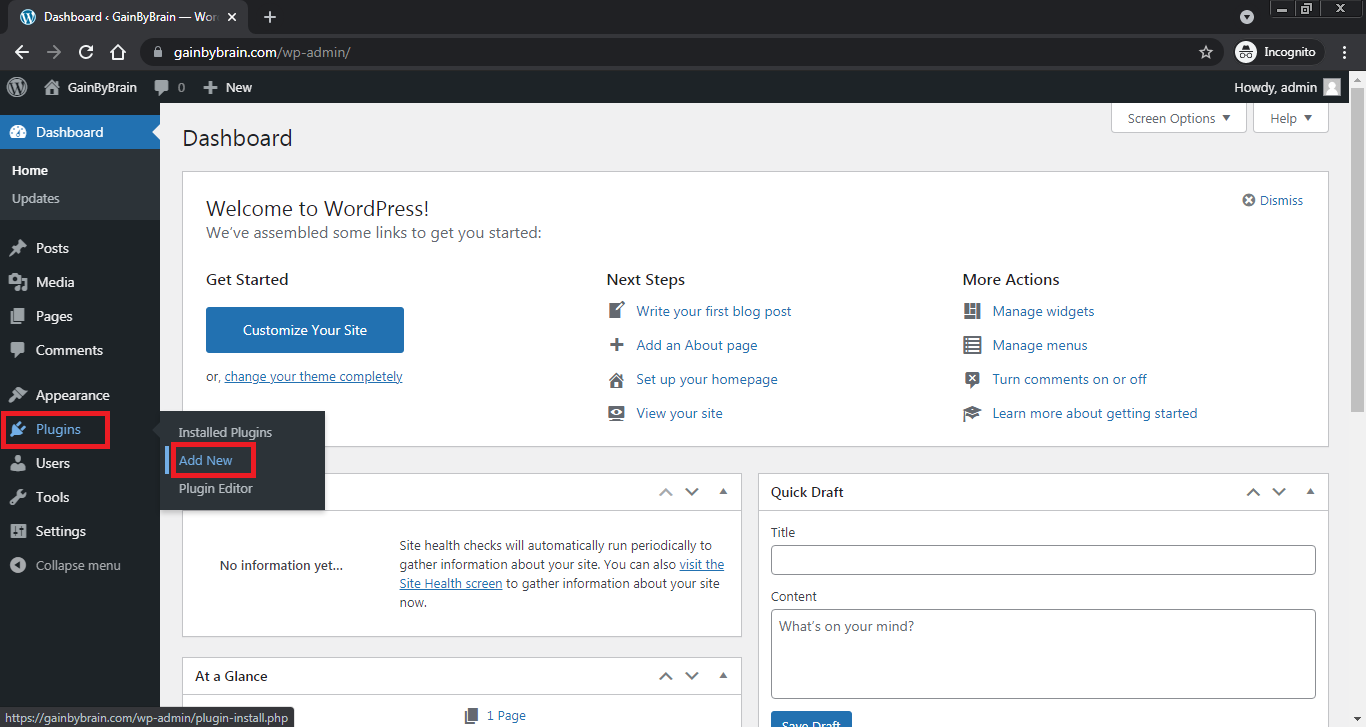Click the Incognito profile indicator
This screenshot has width=1366, height=727.
[x=1277, y=52]
